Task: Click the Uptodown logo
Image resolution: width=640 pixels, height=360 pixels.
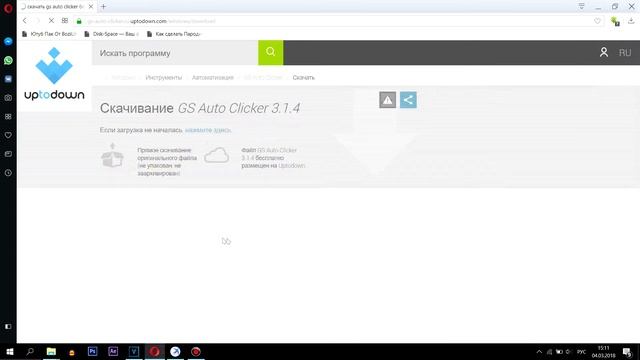Action: (x=54, y=74)
